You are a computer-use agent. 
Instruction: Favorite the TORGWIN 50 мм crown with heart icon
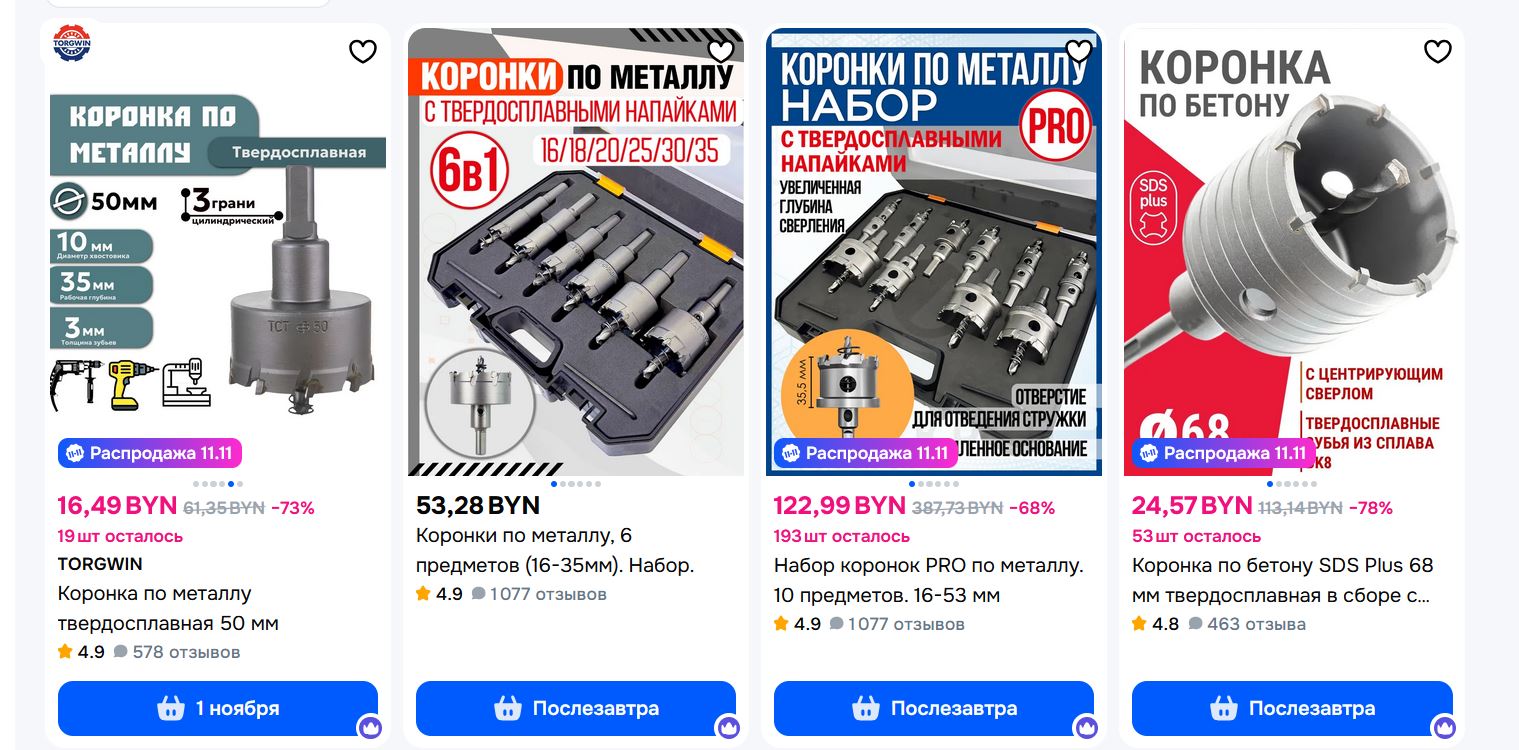[x=363, y=51]
